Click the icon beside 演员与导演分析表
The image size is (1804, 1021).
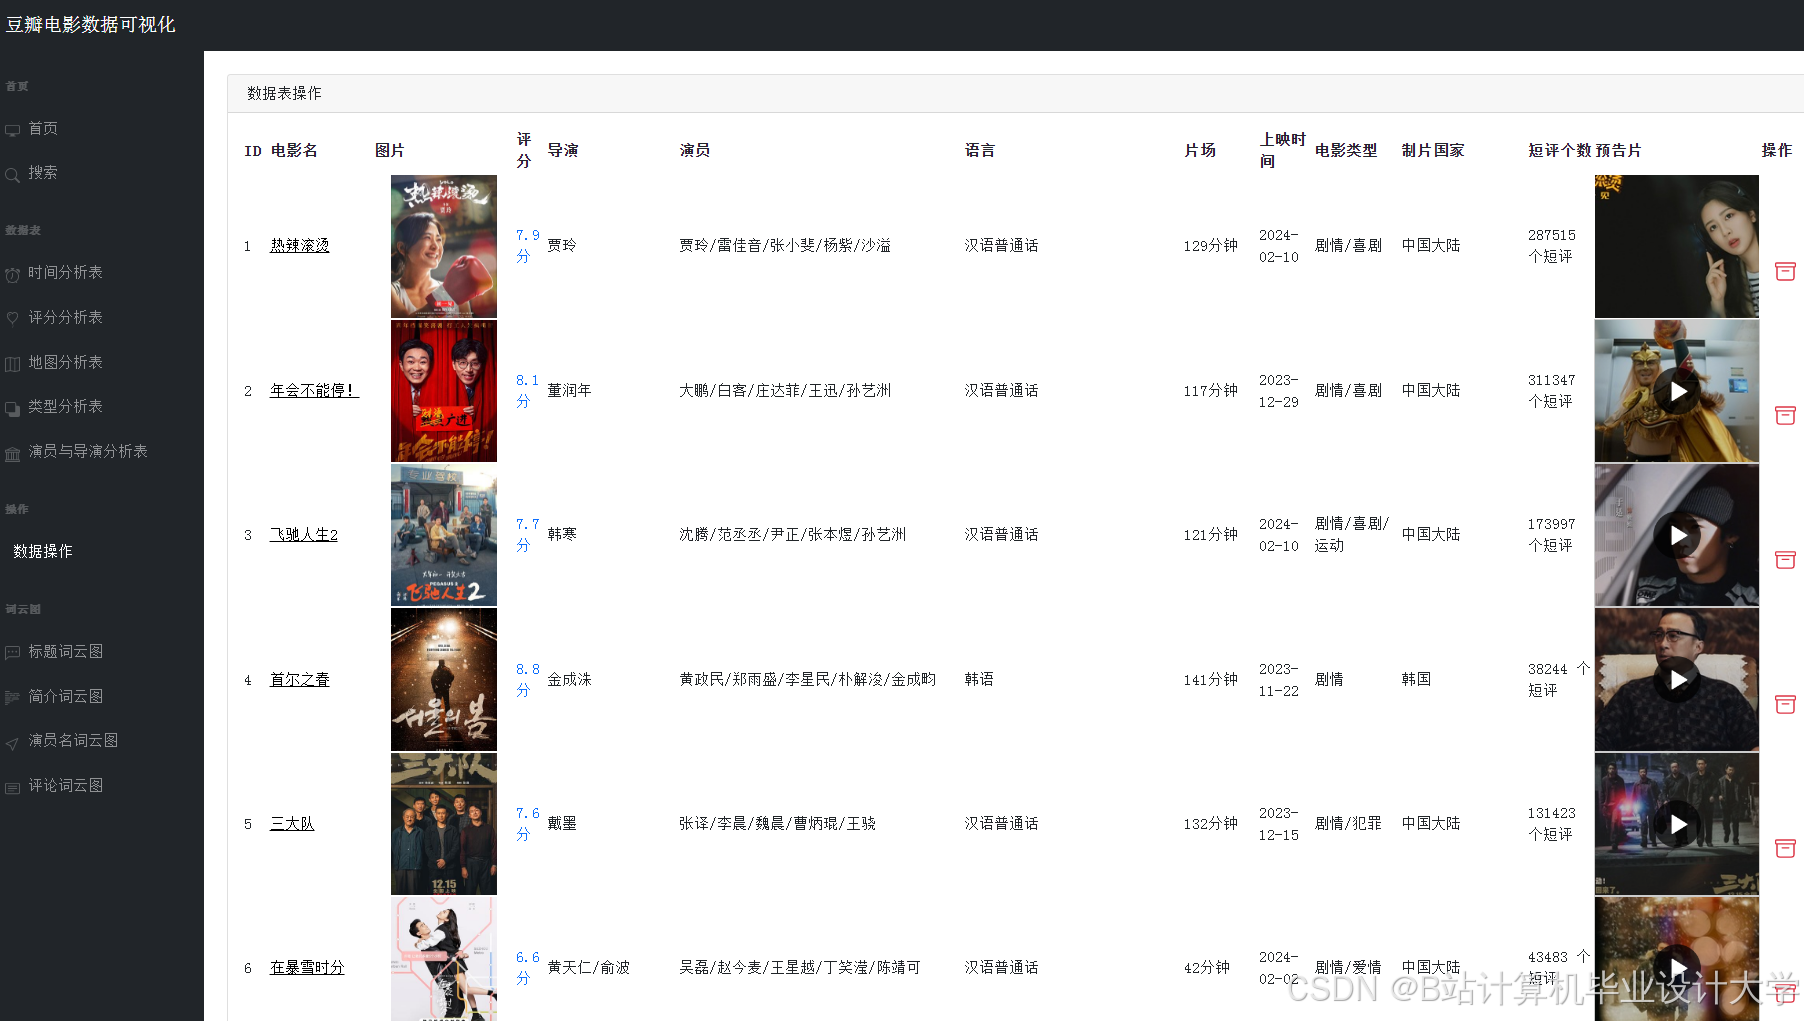point(12,454)
